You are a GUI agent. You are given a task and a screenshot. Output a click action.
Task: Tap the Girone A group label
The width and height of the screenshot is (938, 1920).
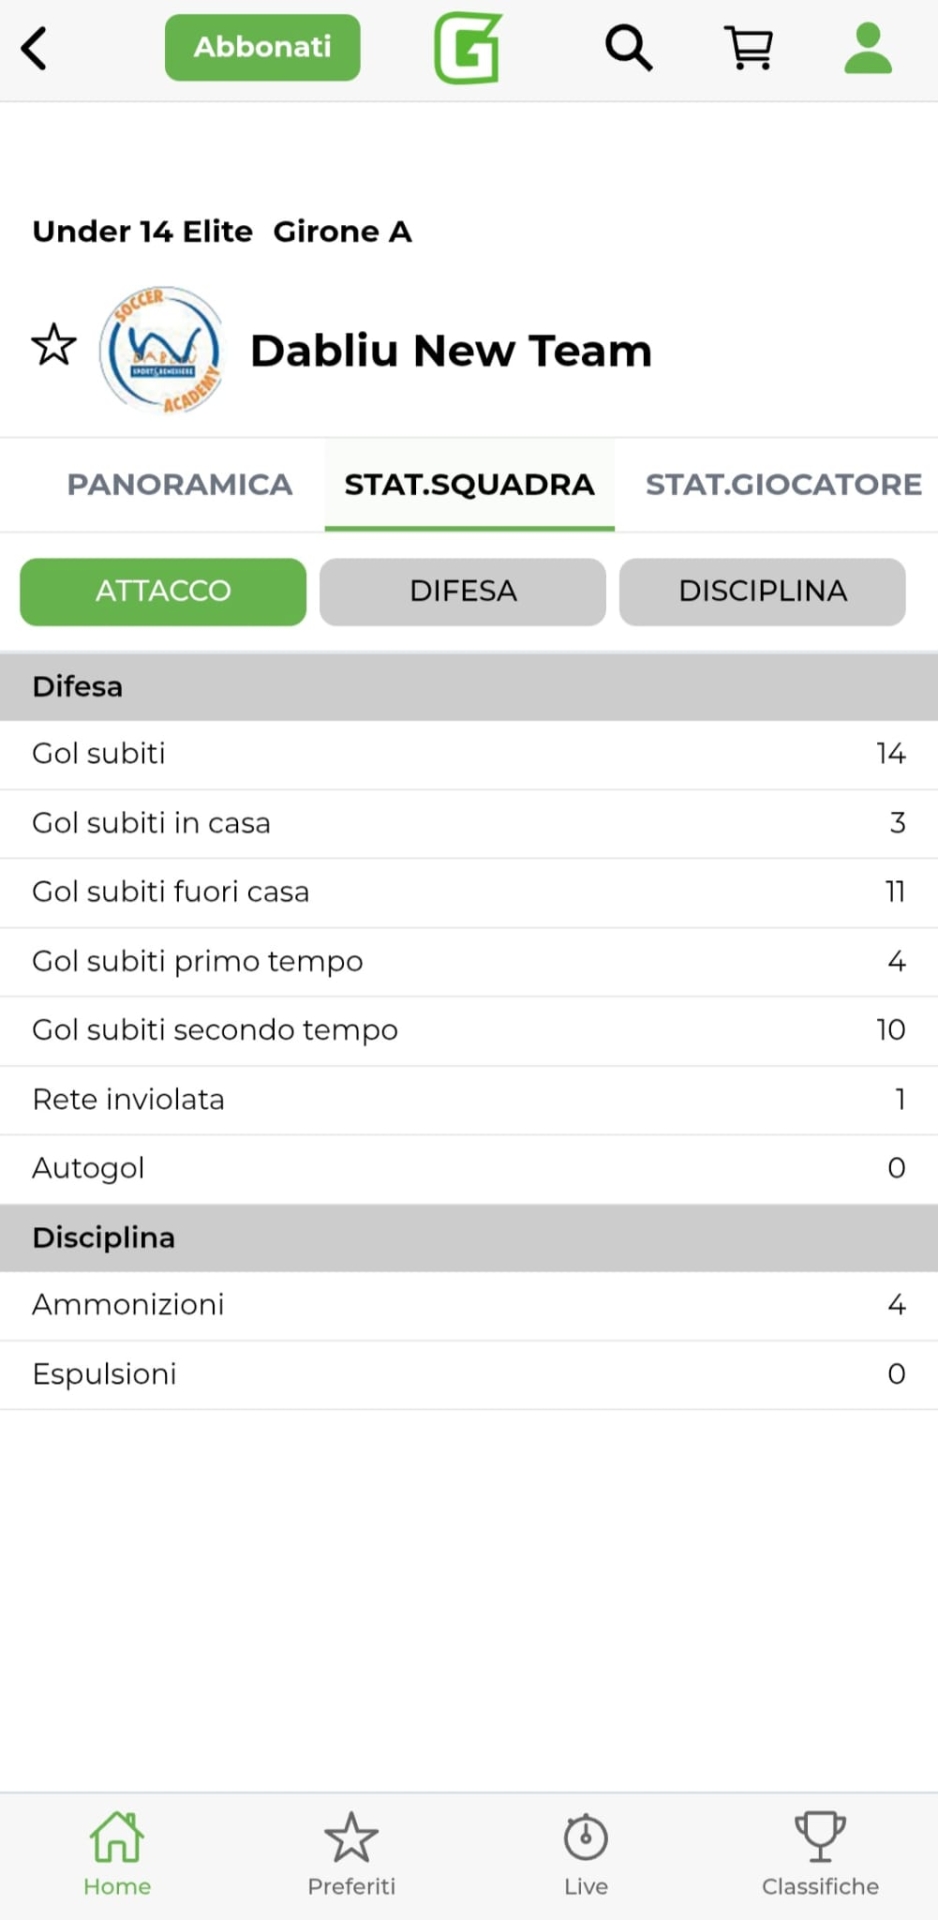click(342, 232)
